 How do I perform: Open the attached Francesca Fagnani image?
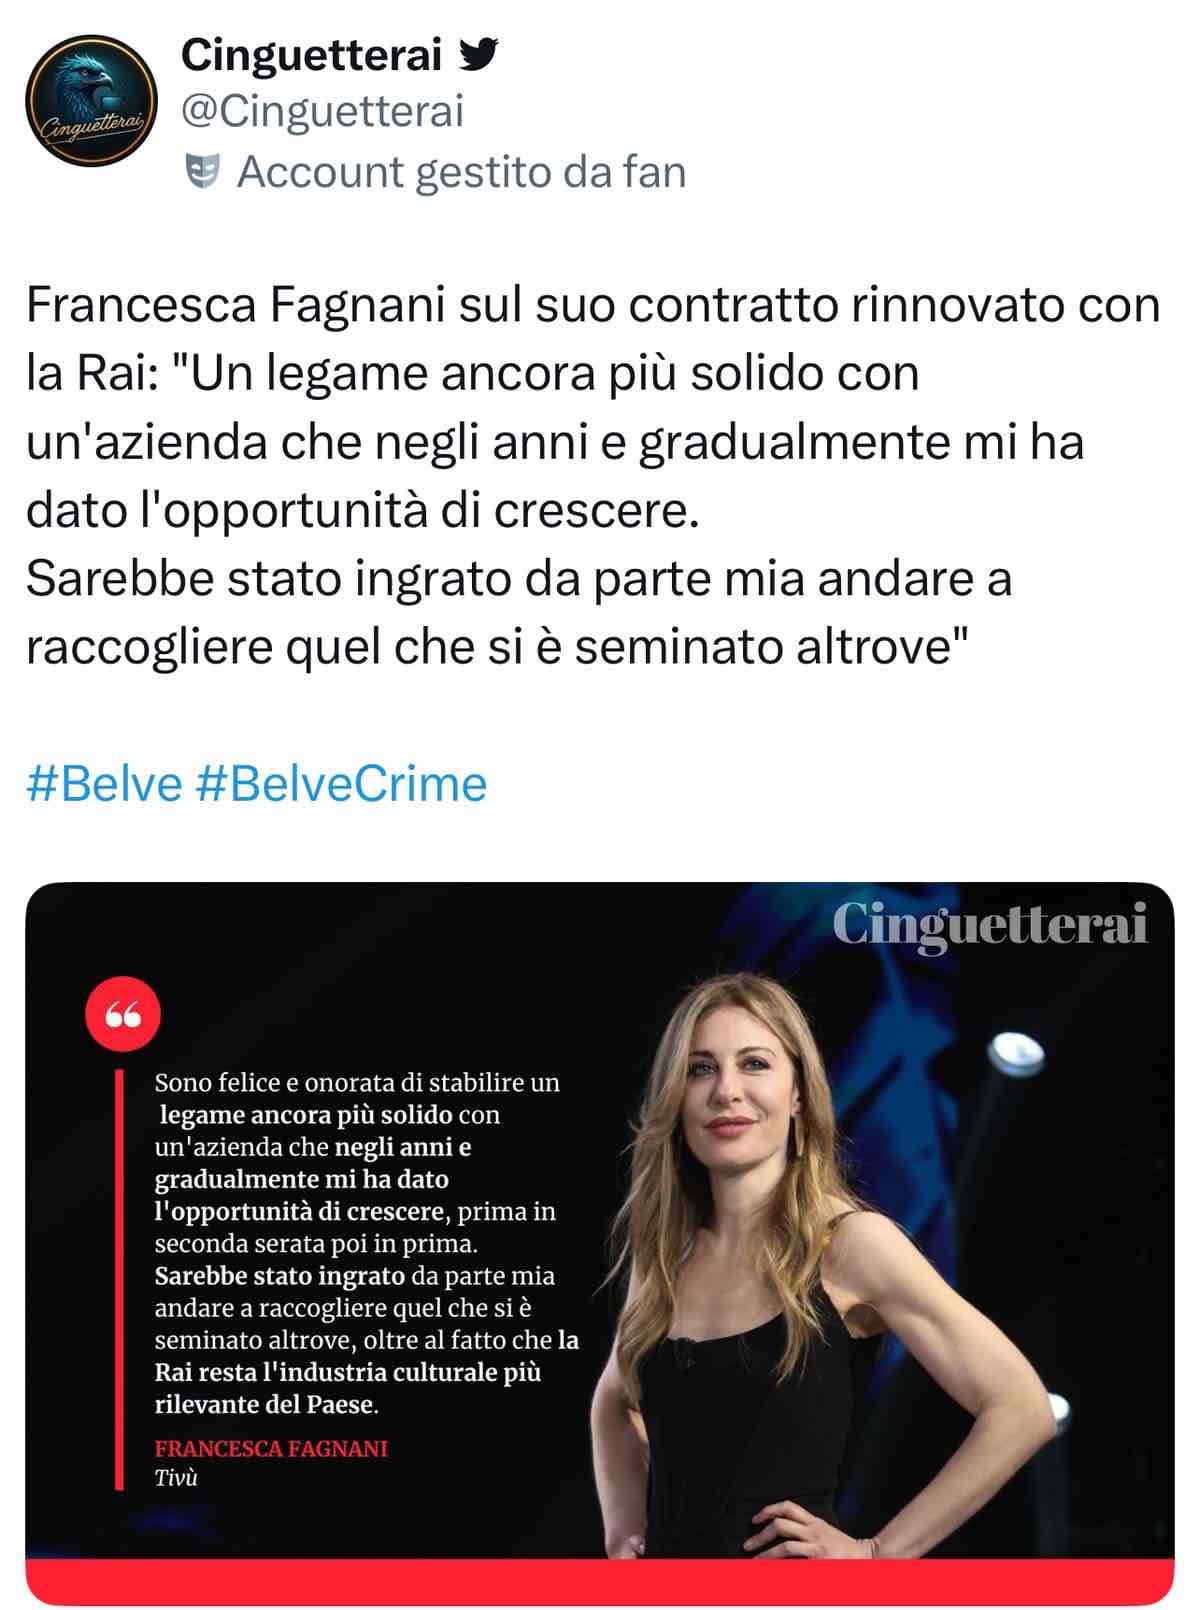pos(600,1244)
